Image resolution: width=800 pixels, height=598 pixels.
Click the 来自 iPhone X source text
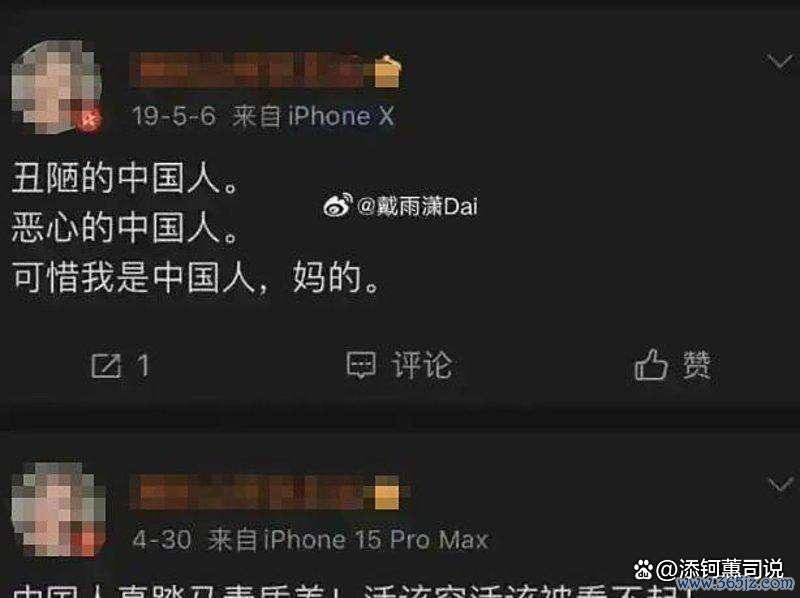[313, 116]
